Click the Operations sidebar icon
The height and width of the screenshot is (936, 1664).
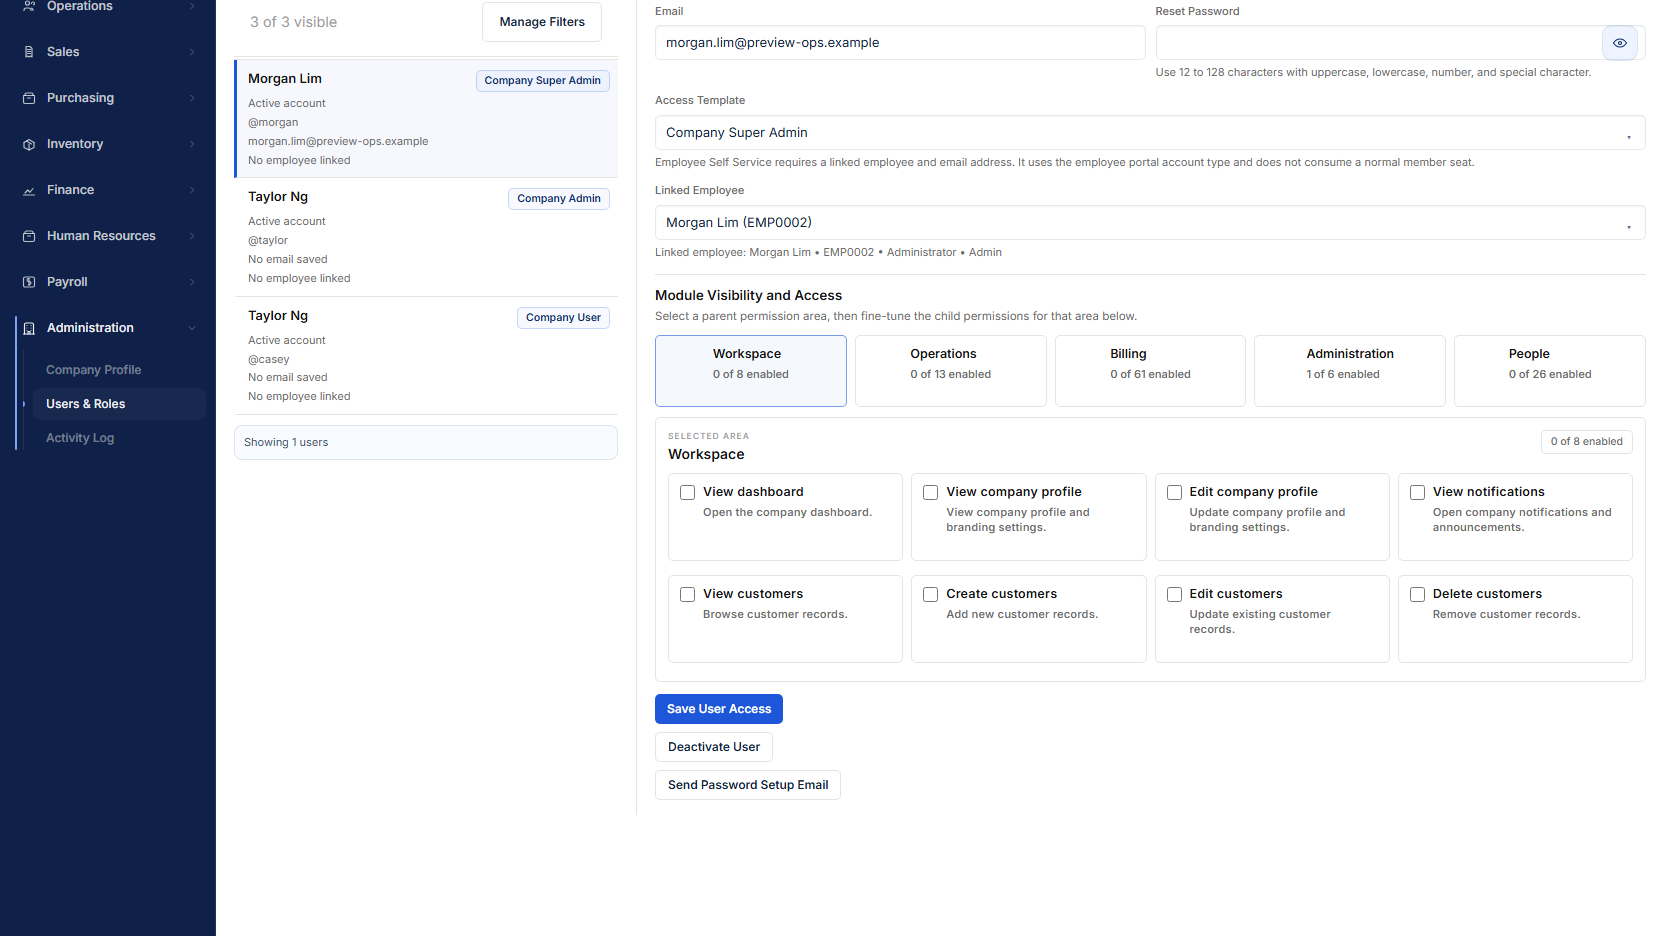(x=29, y=6)
